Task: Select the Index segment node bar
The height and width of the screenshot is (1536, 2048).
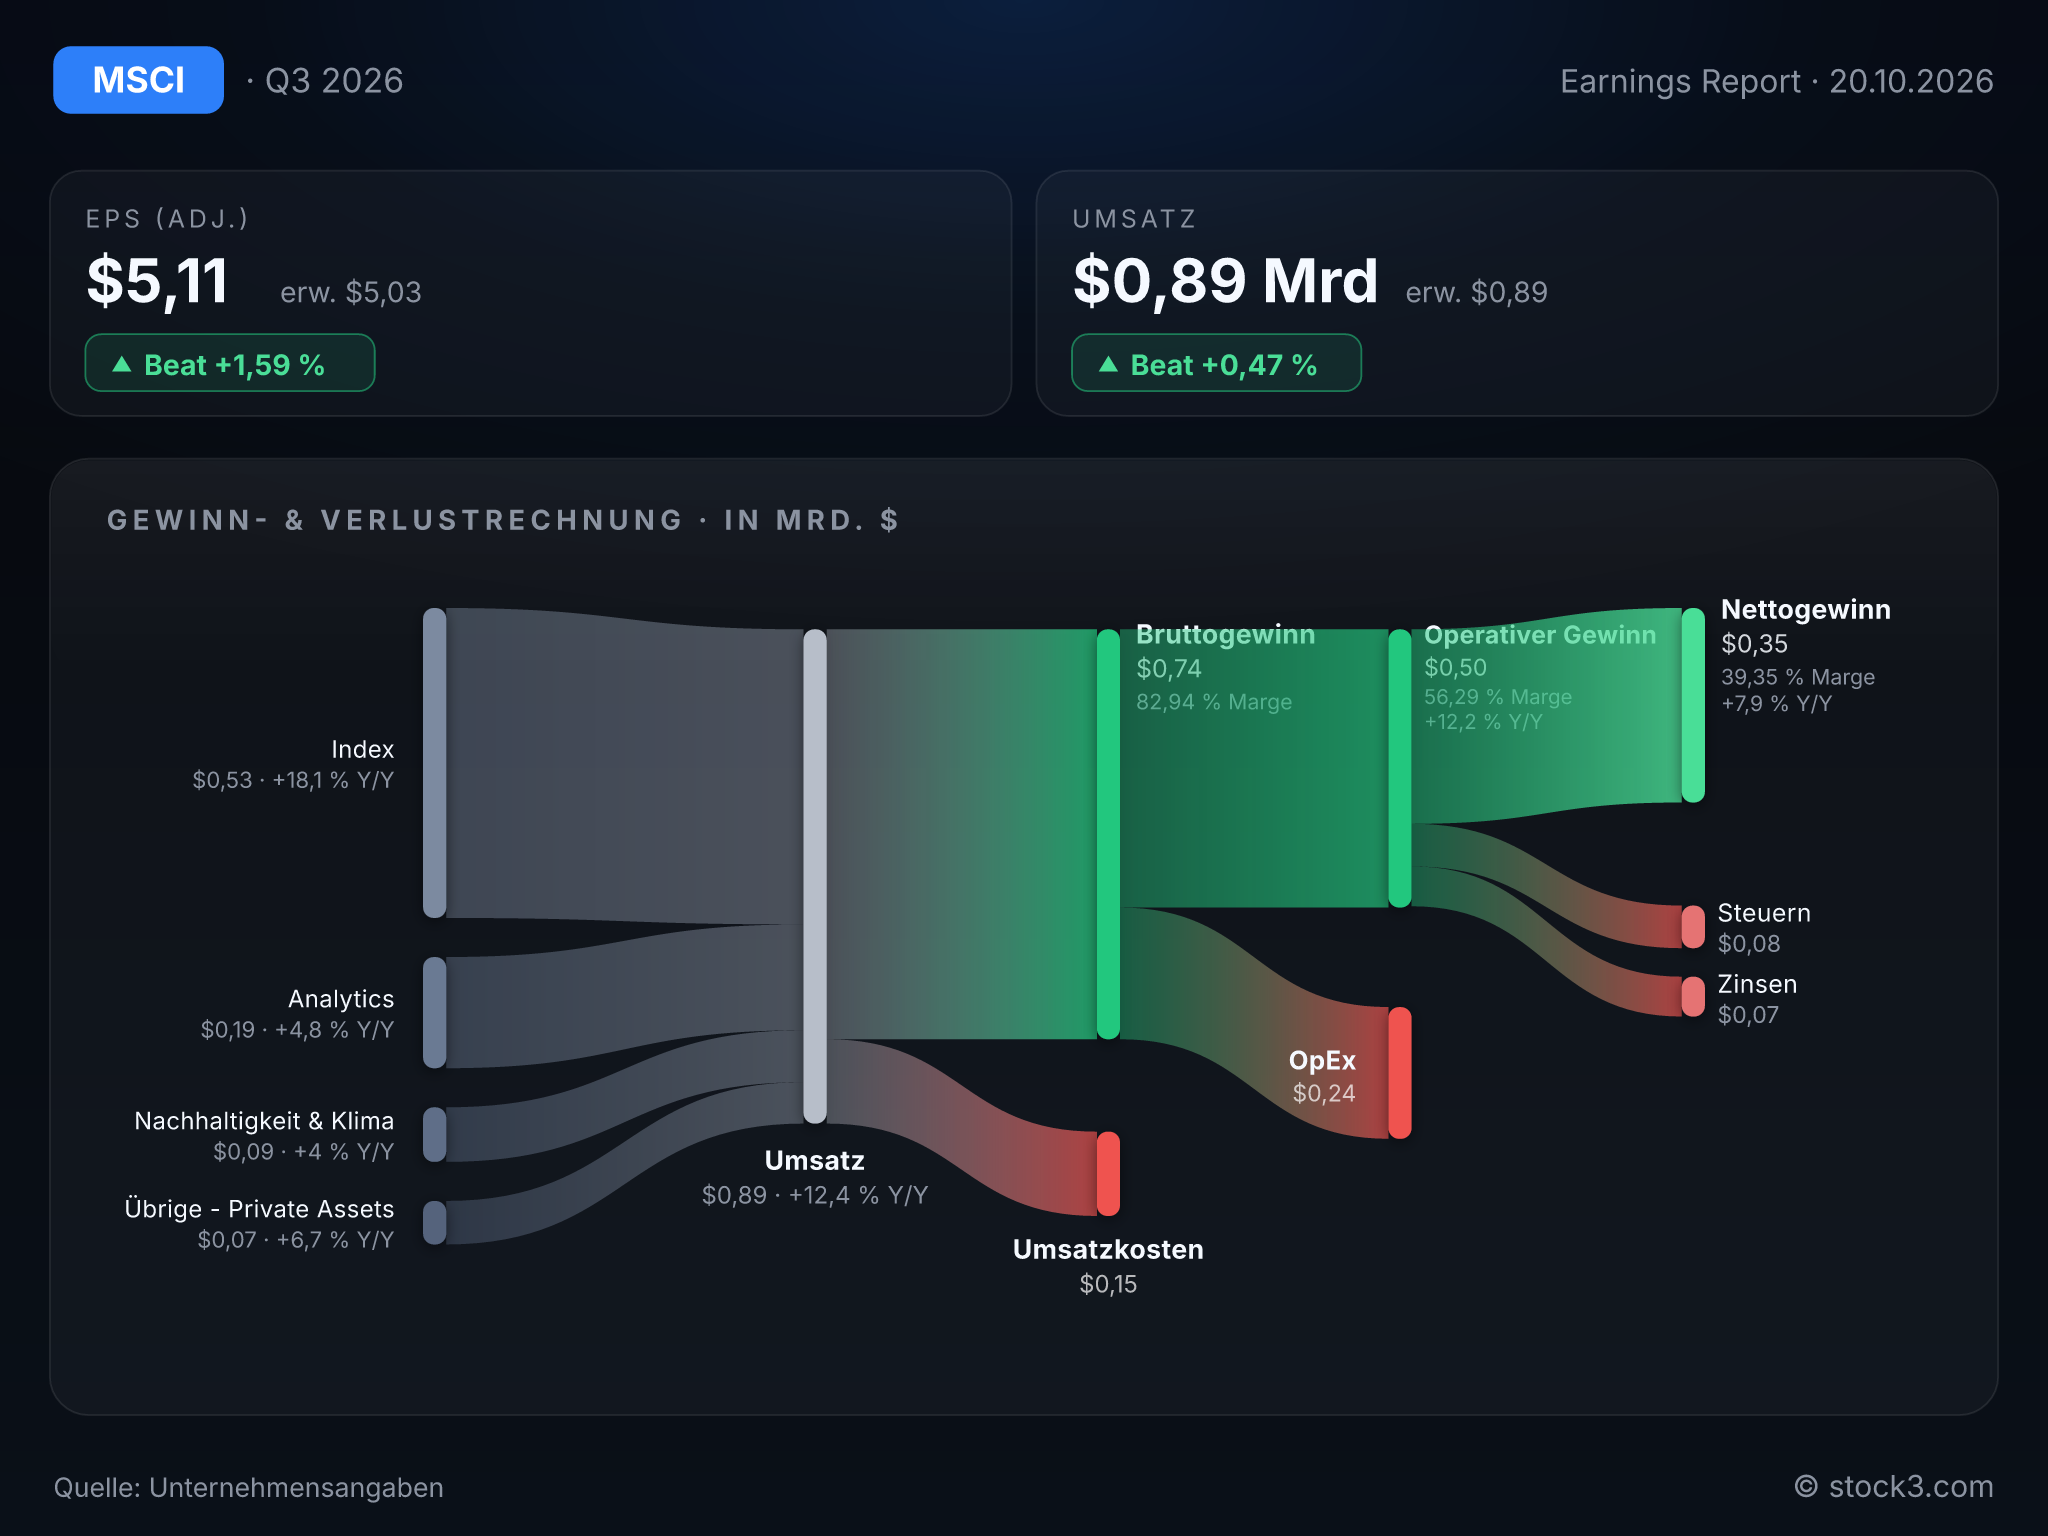Action: (435, 763)
